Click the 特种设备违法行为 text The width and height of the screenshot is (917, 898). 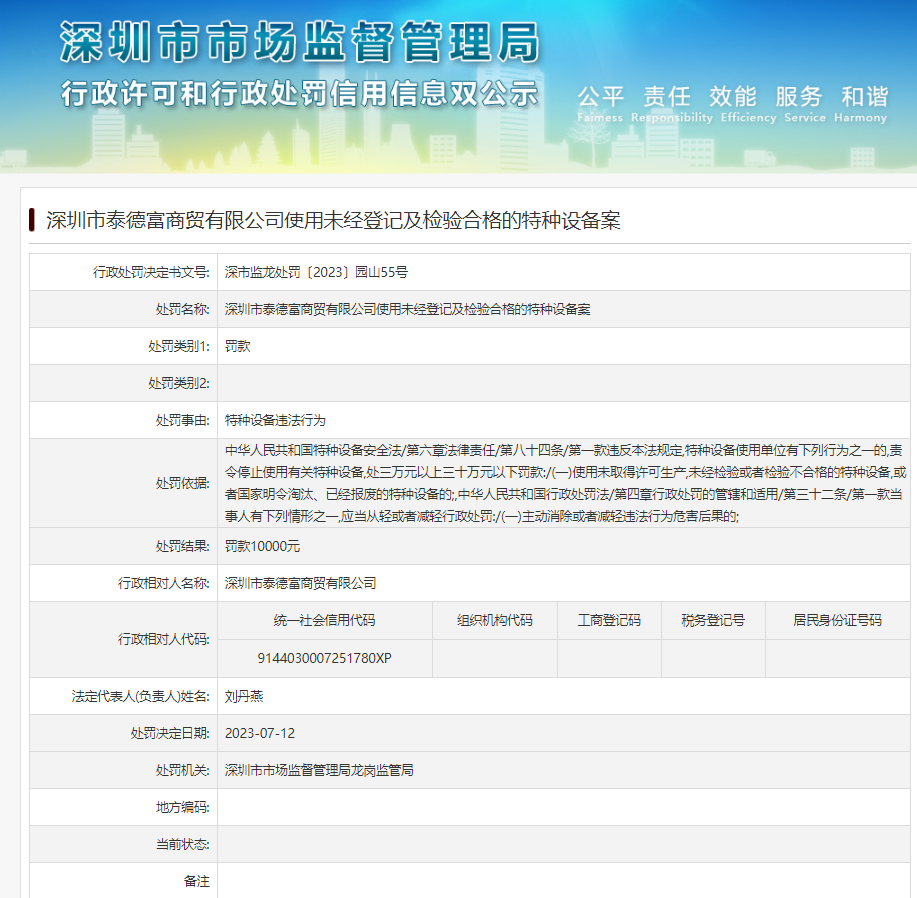tap(275, 420)
